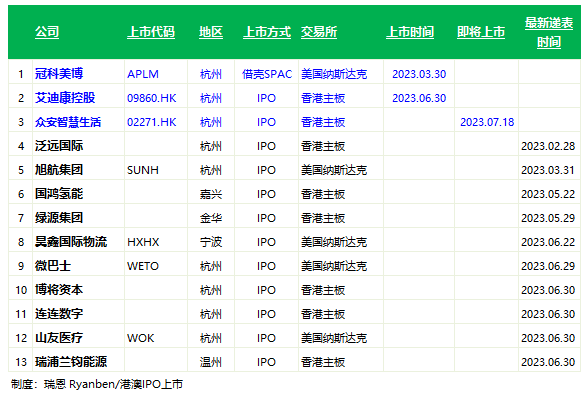Click the 09860.HK stock code

click(152, 98)
